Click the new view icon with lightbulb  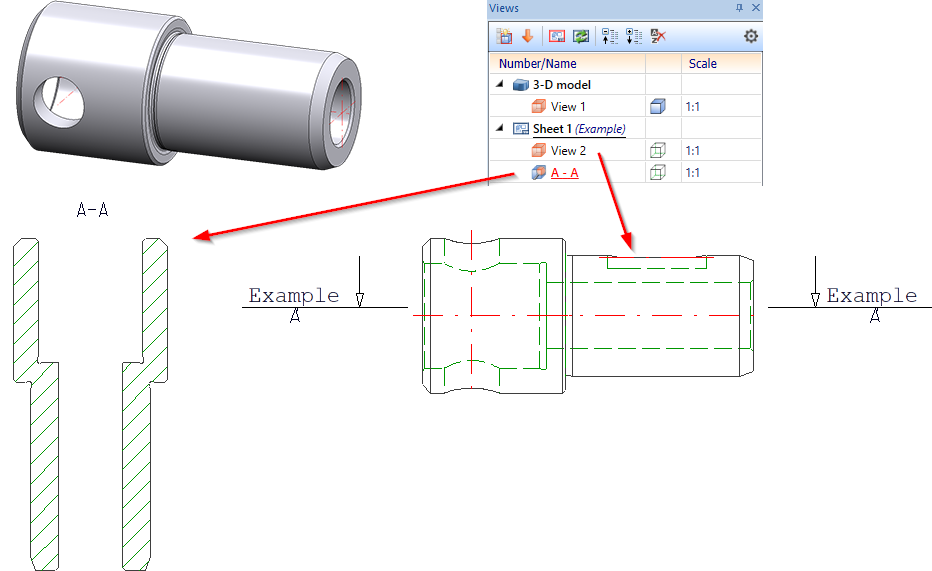click(504, 36)
